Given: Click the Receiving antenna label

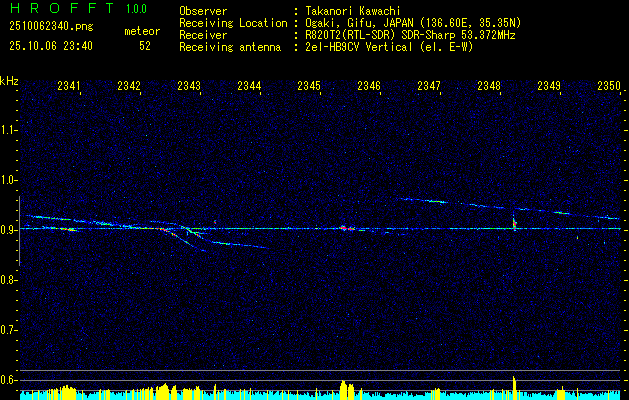Looking at the screenshot, I should pos(230,47).
